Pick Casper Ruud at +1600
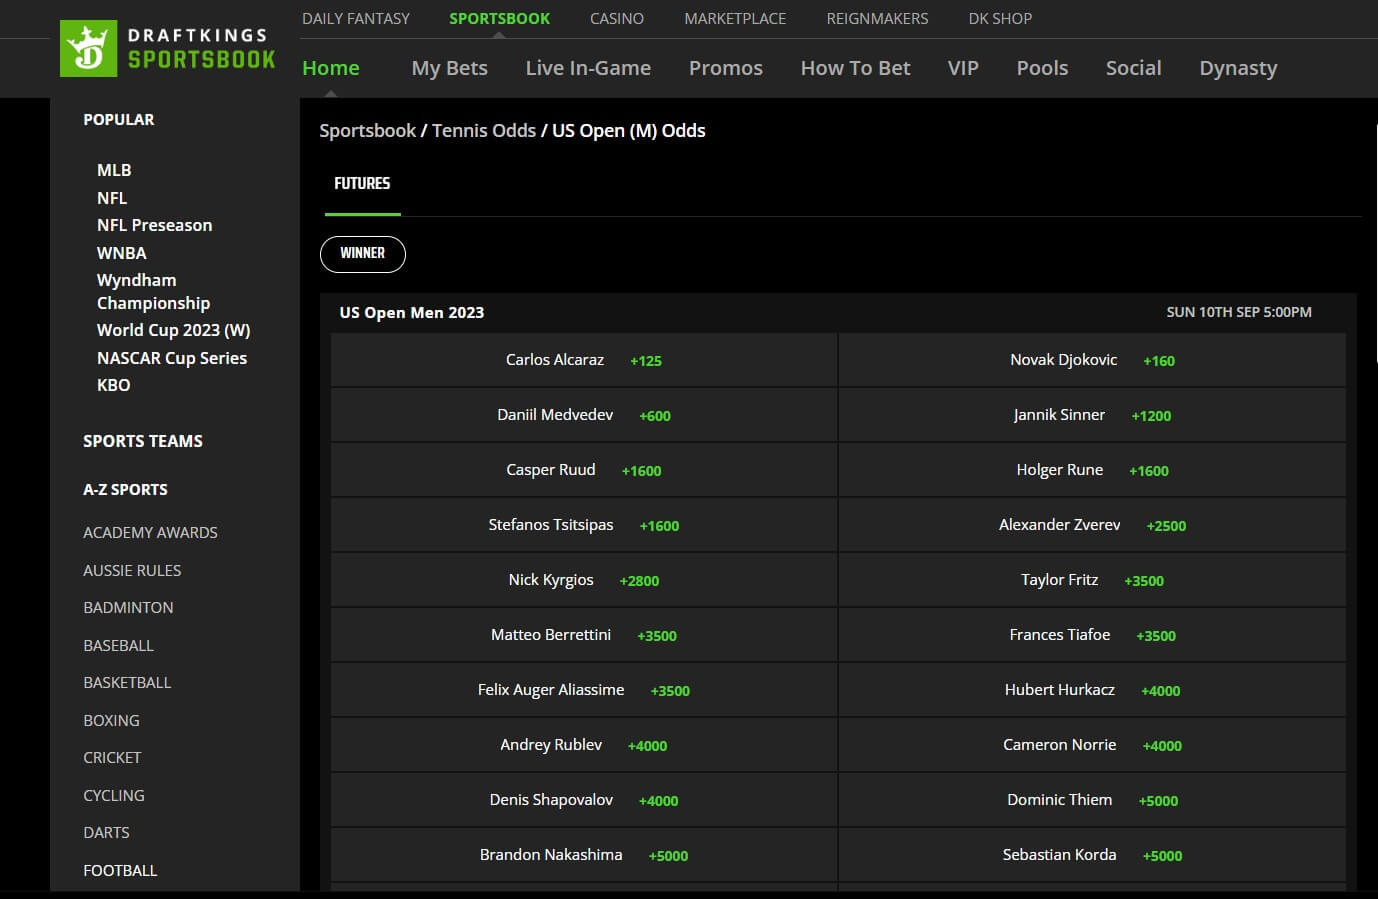This screenshot has width=1378, height=899. (x=584, y=470)
